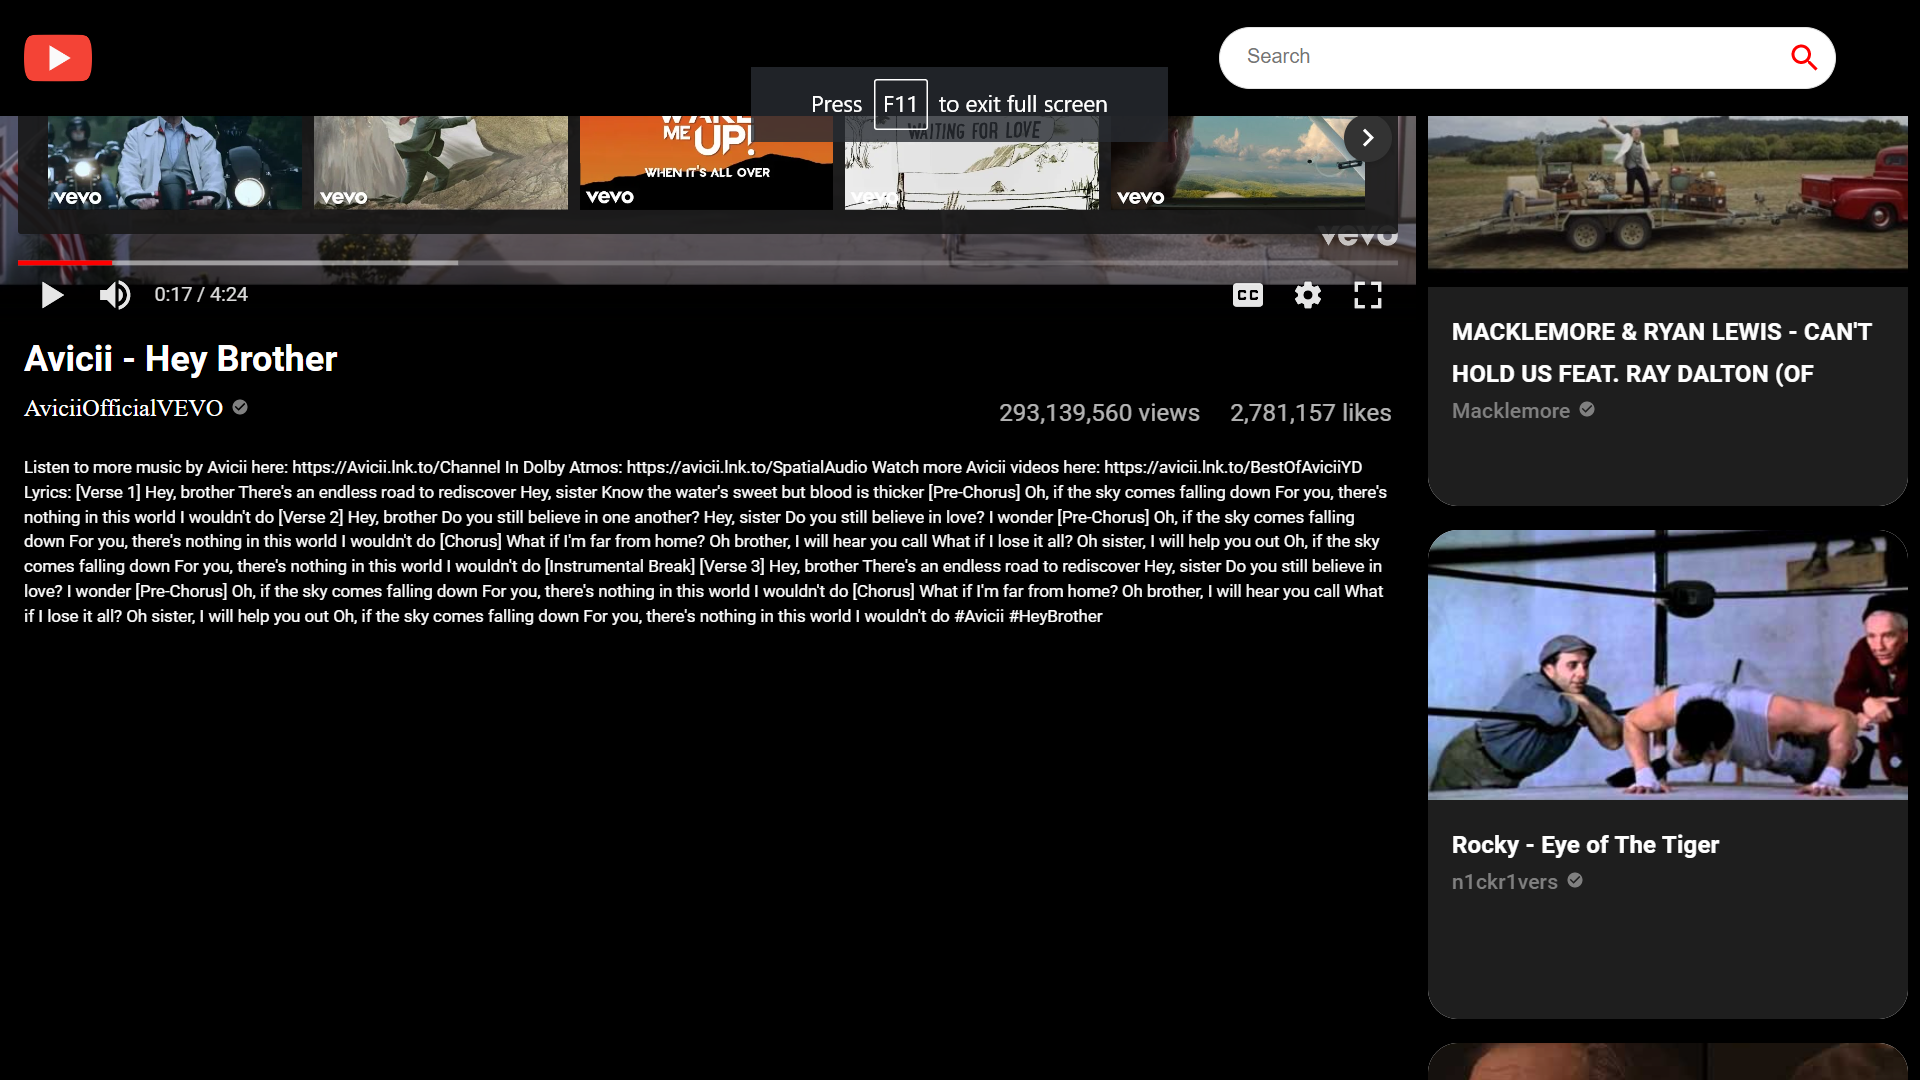Click the n1ckr1vers channel name
Viewport: 1920px width, 1080px height.
point(1504,882)
